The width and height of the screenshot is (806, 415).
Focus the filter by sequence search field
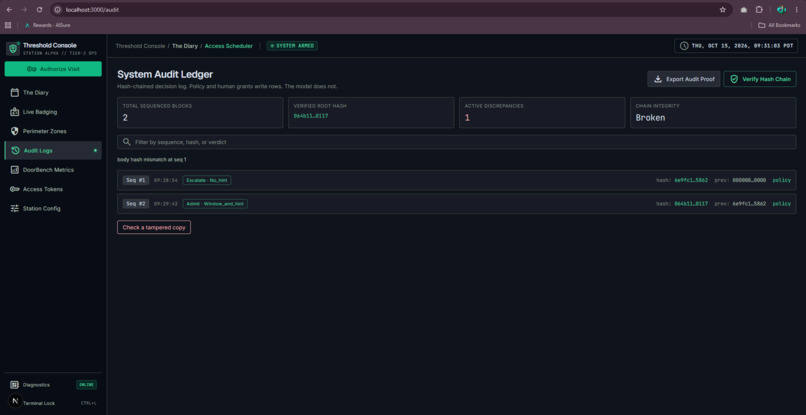coord(456,142)
